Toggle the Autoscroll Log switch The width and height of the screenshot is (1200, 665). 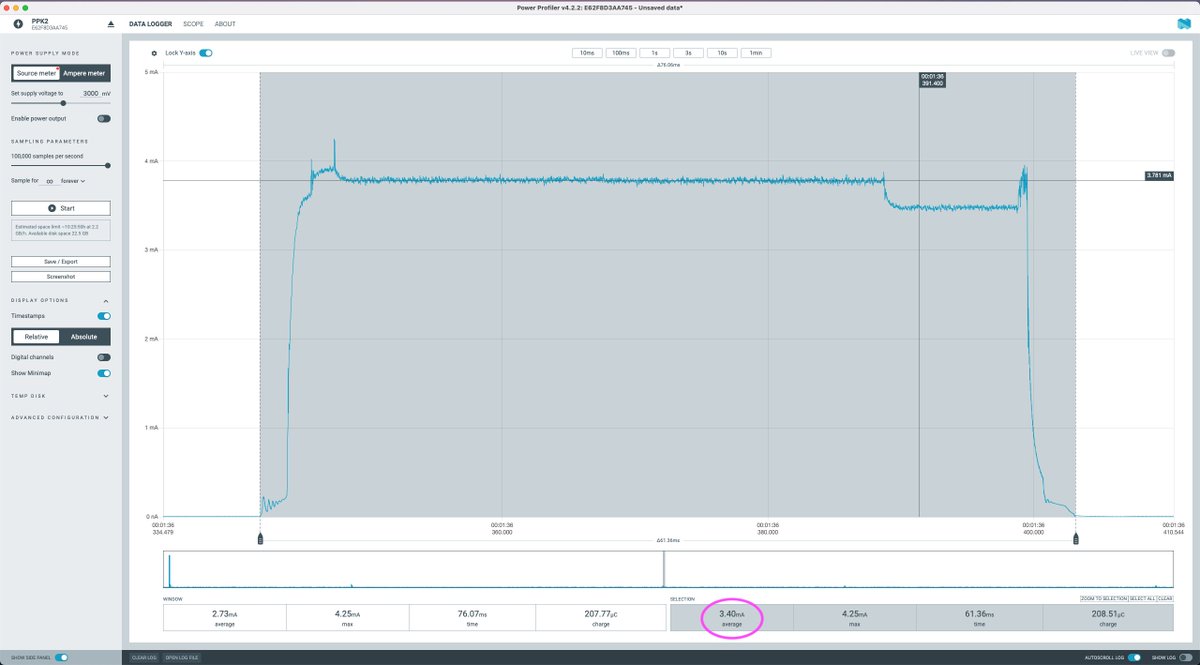[1134, 657]
